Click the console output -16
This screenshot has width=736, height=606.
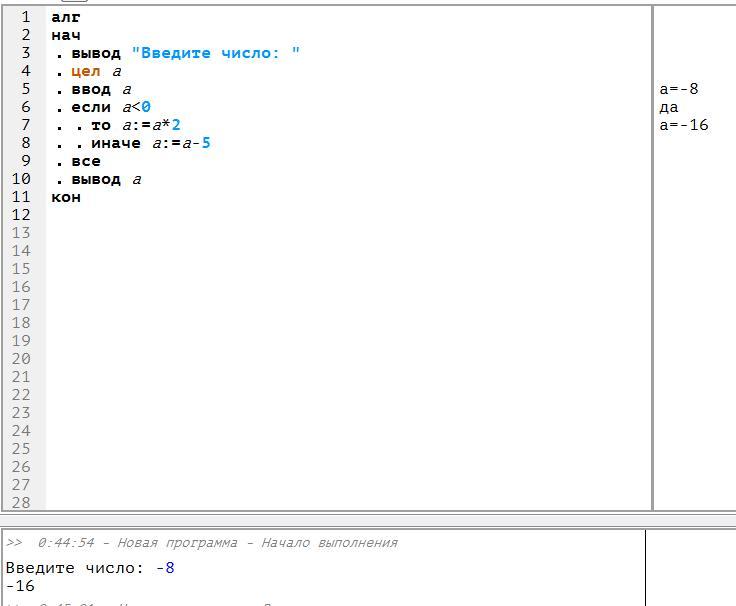20,586
